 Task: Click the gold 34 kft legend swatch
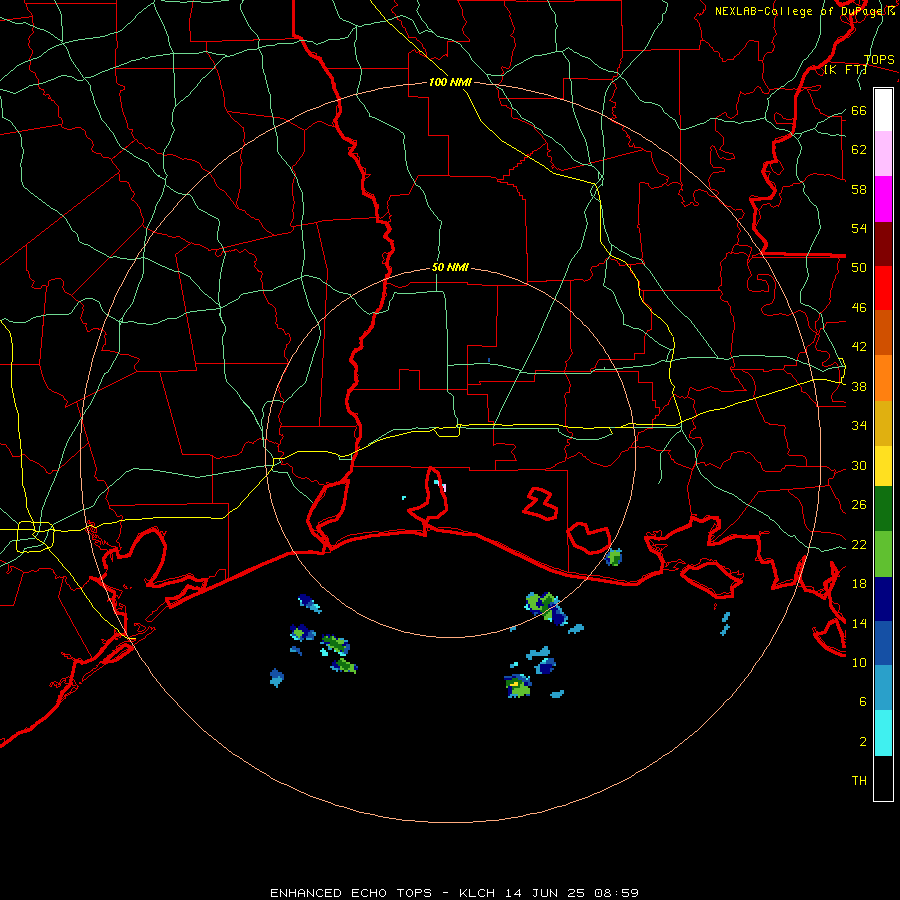coord(883,423)
